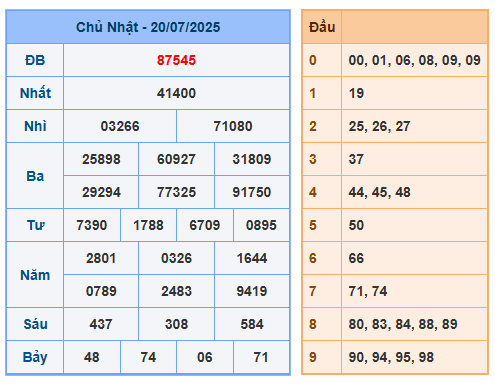Click the values "00, 01, 06, 08, 09, 09"
Screen dimensions: 495x384
(x=414, y=60)
